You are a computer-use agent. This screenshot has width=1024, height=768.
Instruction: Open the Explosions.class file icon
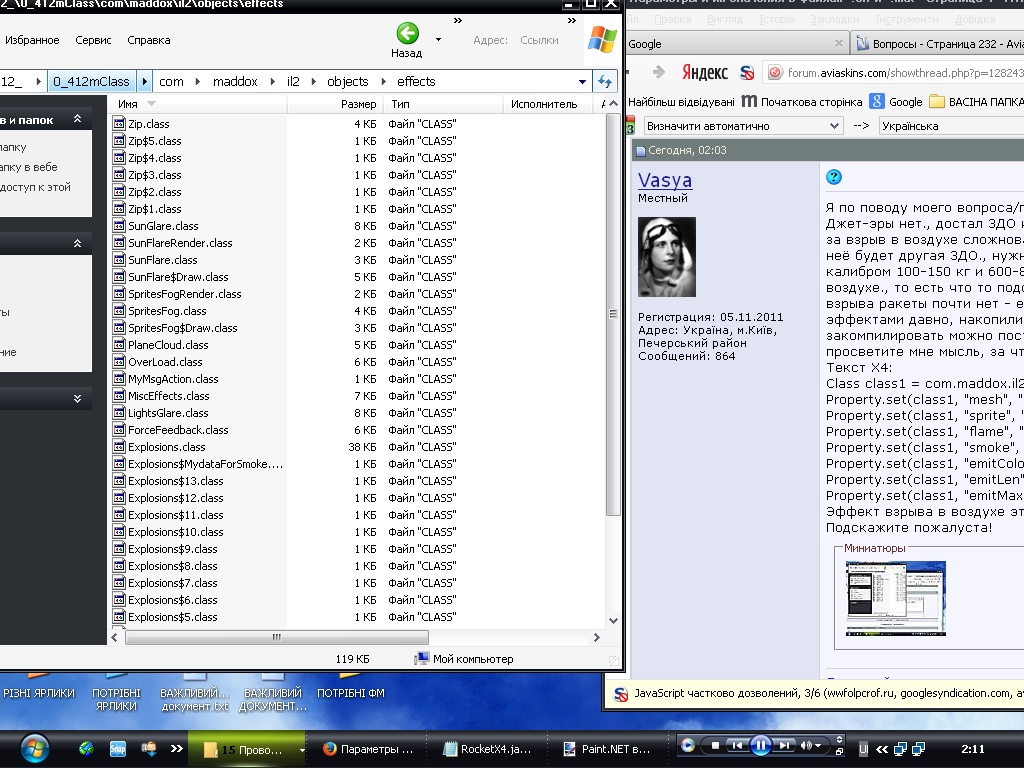(119, 447)
